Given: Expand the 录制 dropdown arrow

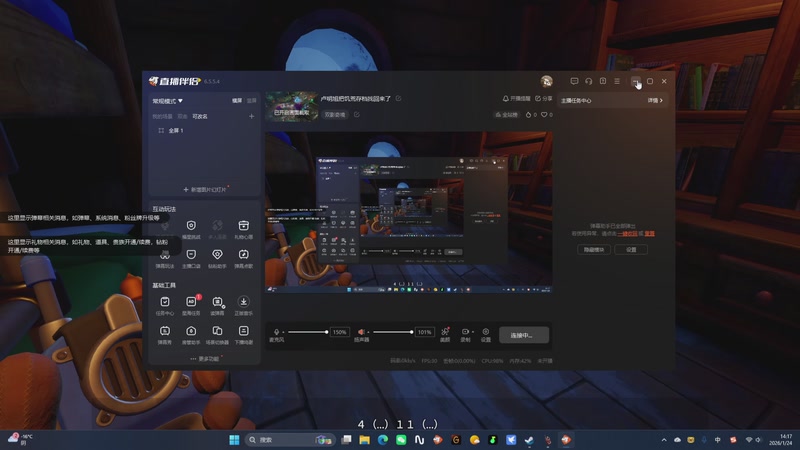Looking at the screenshot, I should point(472,332).
